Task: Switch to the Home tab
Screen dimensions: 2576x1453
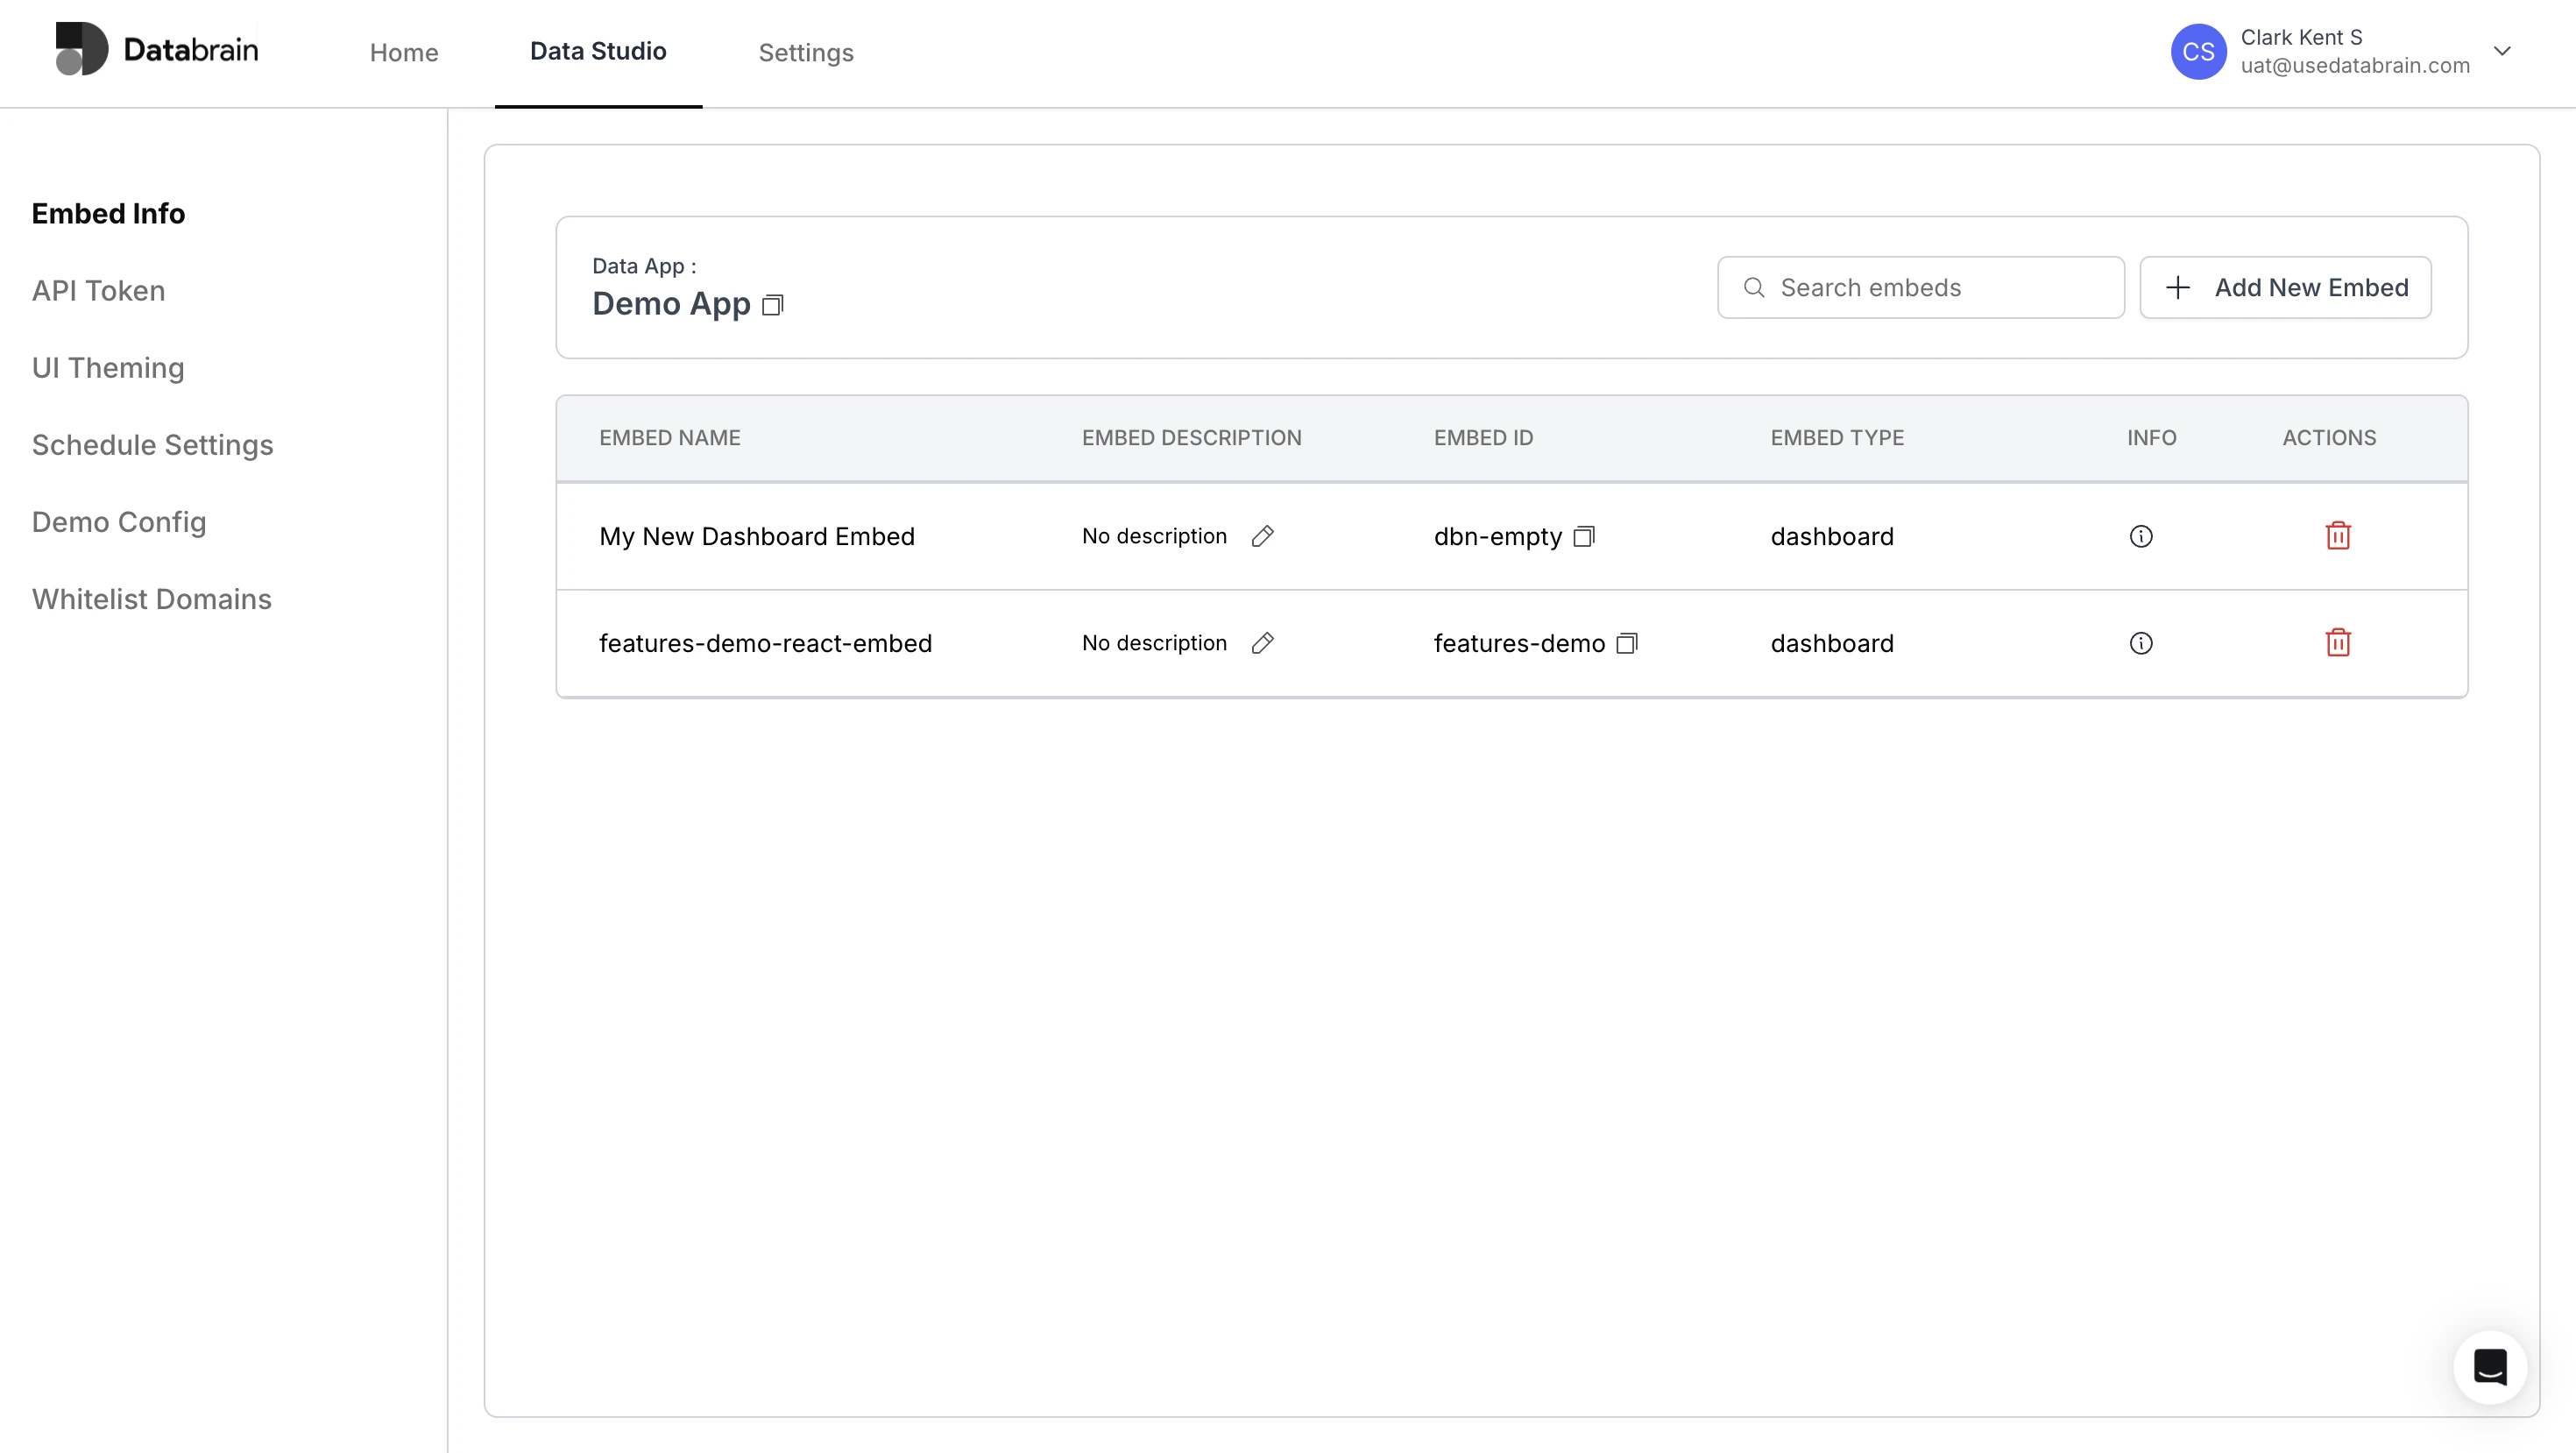Action: [x=404, y=52]
